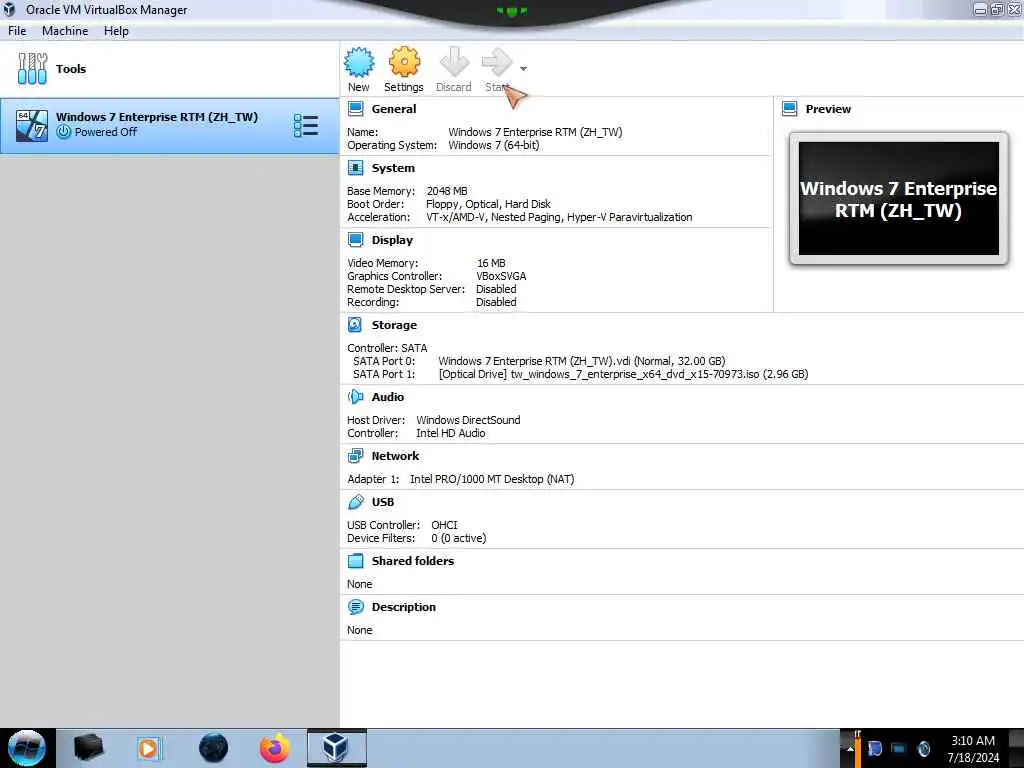Open the Storage settings heading link
Viewport: 1024px width, 768px height.
[394, 325]
